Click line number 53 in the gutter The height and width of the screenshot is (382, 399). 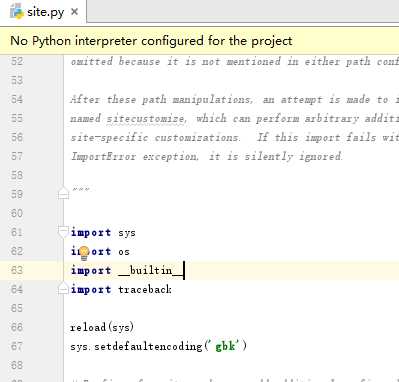tap(17, 80)
